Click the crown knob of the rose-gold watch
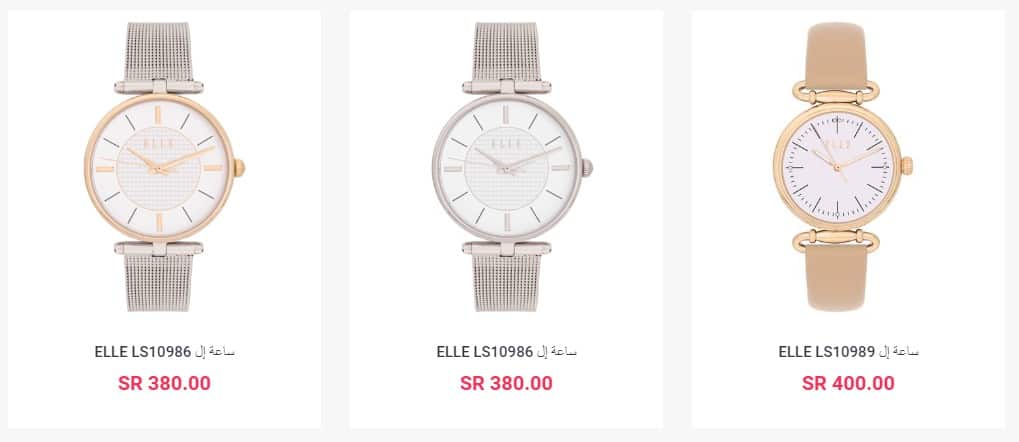The height and width of the screenshot is (442, 1019). coord(239,168)
